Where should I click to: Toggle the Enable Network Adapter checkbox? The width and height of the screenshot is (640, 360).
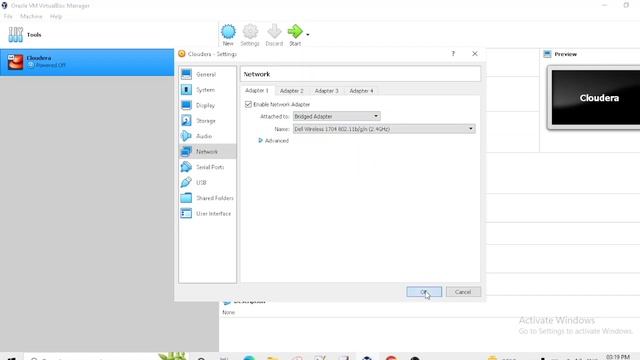pos(248,104)
